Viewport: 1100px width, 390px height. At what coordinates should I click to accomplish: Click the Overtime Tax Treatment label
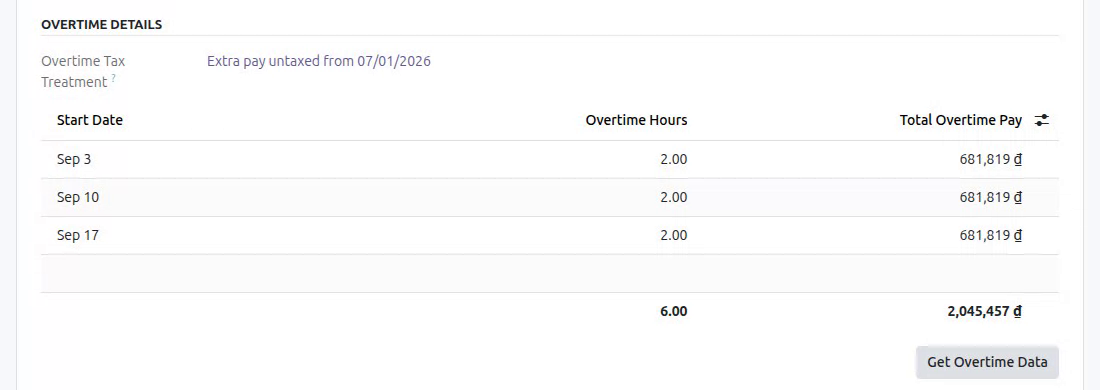(x=83, y=72)
